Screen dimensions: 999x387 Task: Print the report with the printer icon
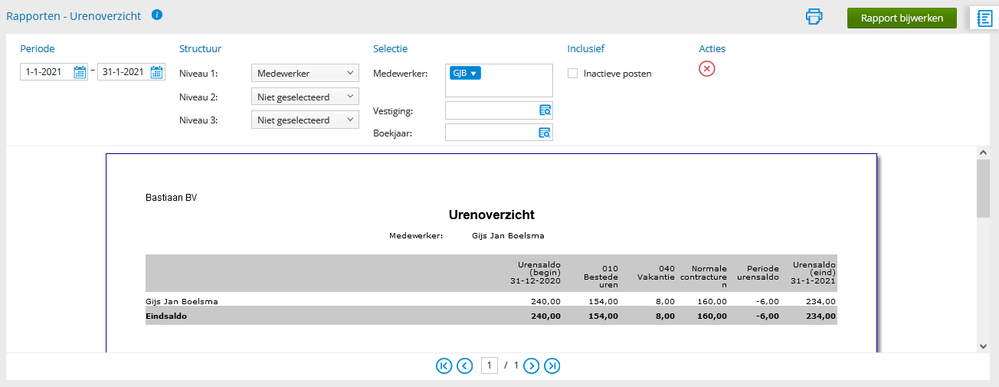(814, 17)
